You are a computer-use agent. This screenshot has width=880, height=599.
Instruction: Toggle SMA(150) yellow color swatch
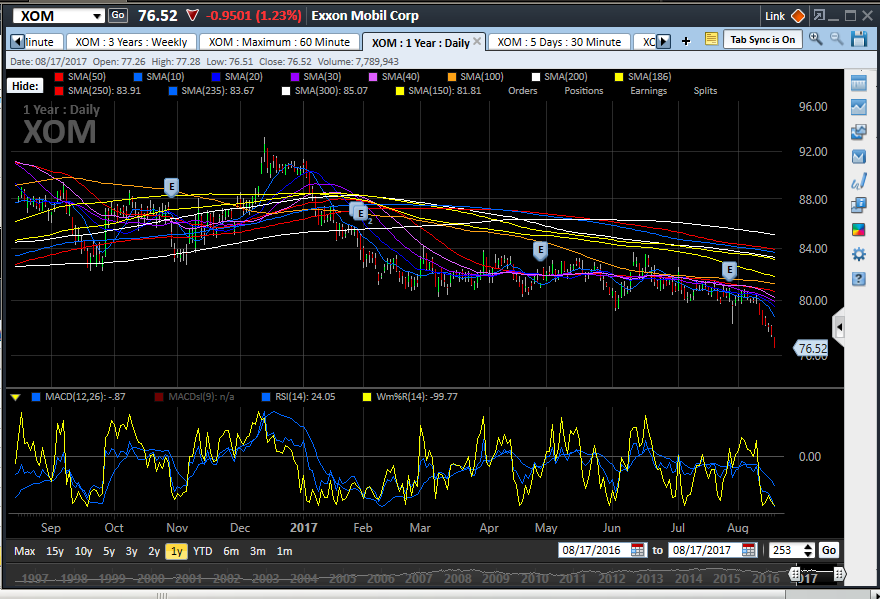tap(400, 91)
